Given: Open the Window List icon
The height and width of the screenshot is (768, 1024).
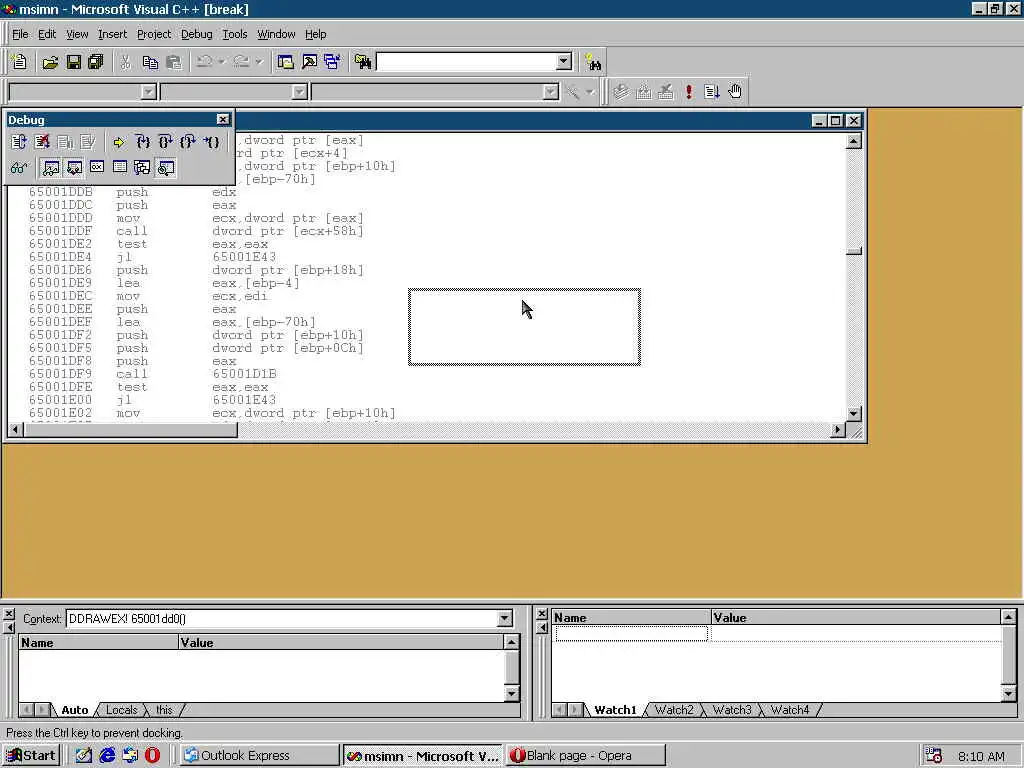Looking at the screenshot, I should (x=332, y=62).
